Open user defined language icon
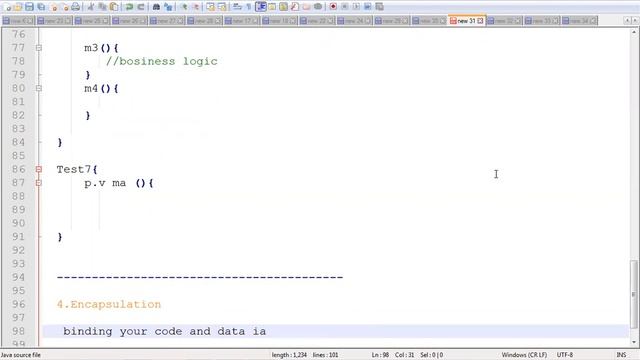 tap(272, 7)
